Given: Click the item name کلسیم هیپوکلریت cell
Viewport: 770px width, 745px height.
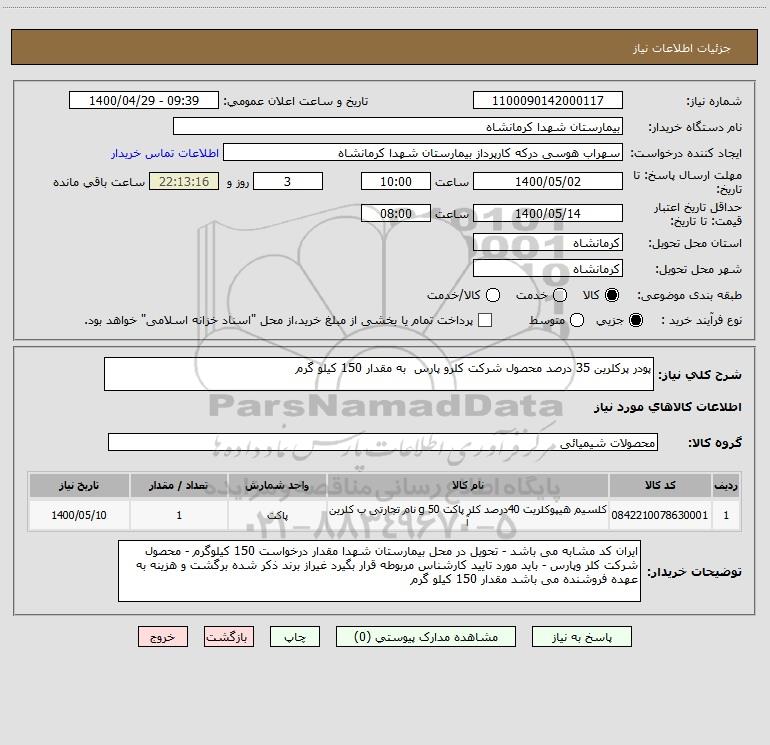Looking at the screenshot, I should 468,515.
